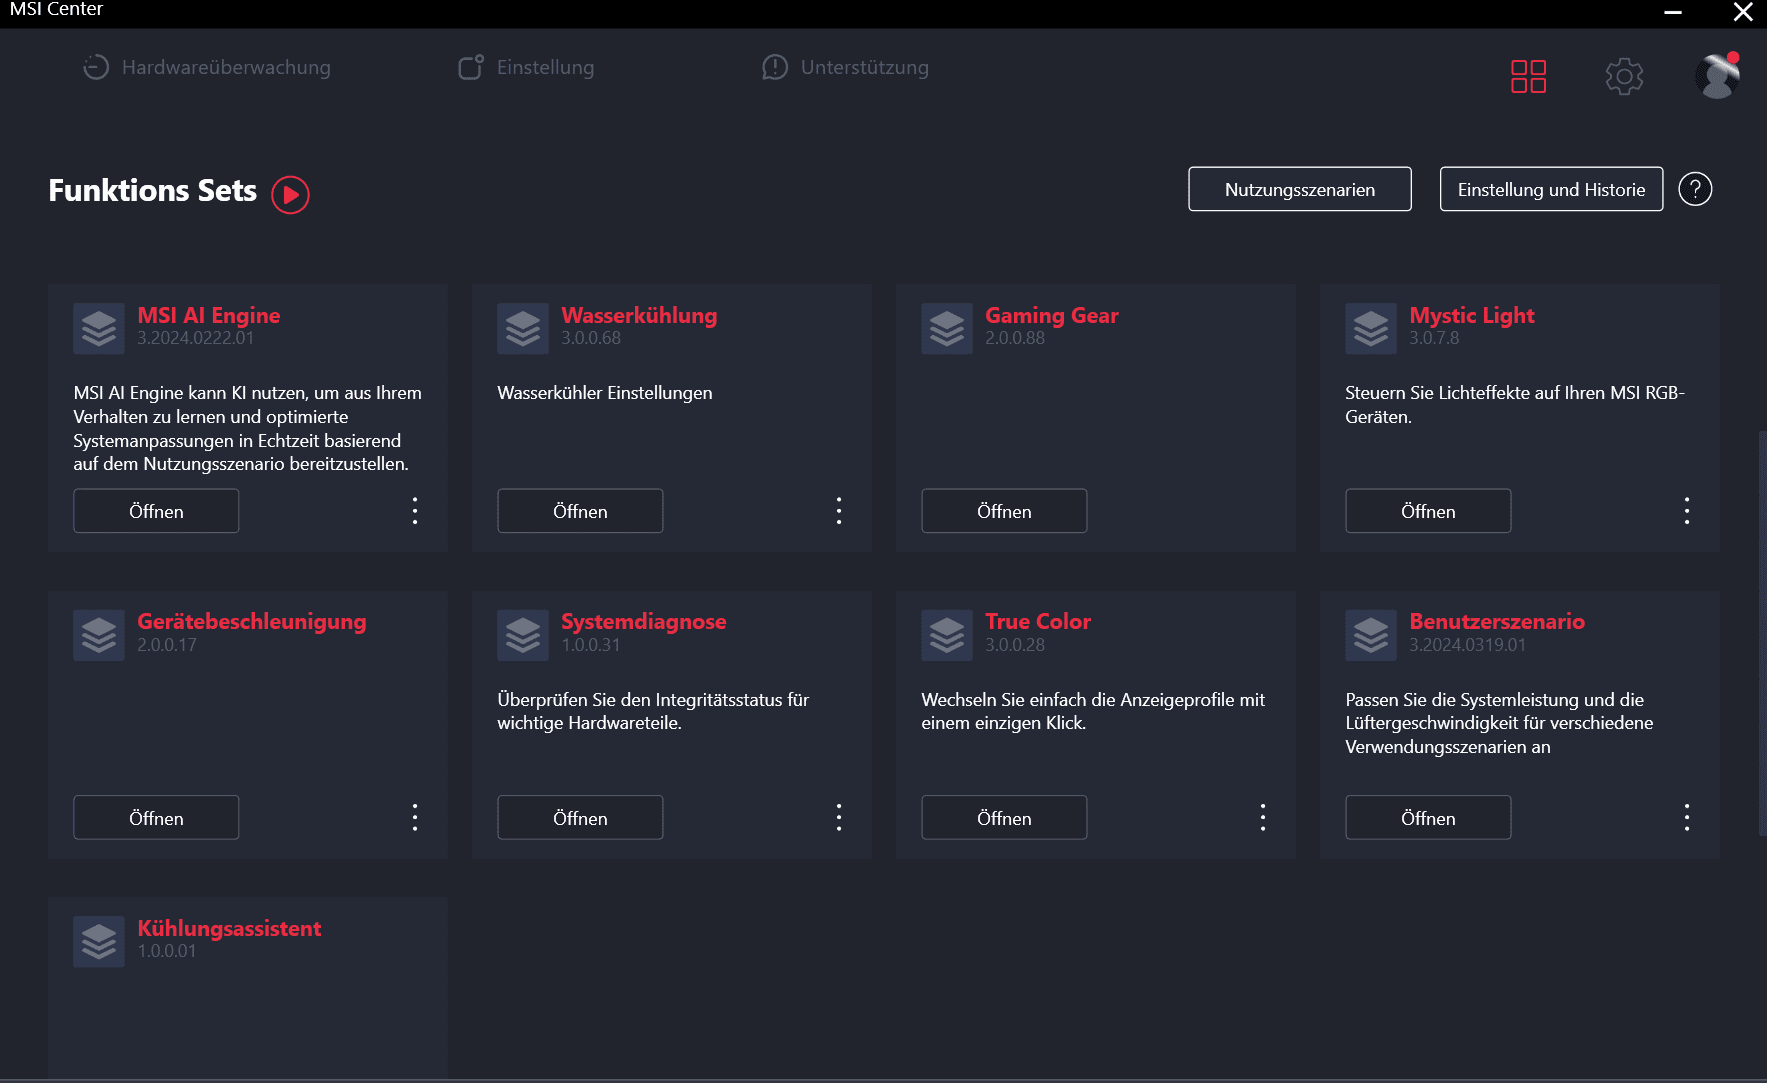Click the Mystic Light title

(1472, 316)
